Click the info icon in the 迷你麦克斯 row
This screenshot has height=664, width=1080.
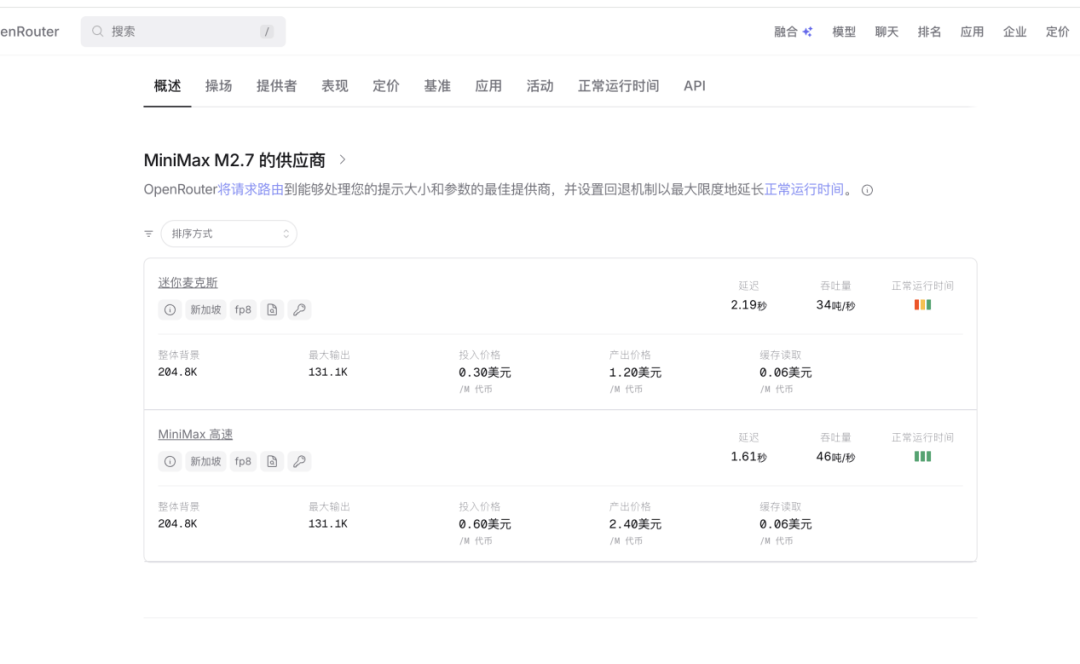(170, 310)
